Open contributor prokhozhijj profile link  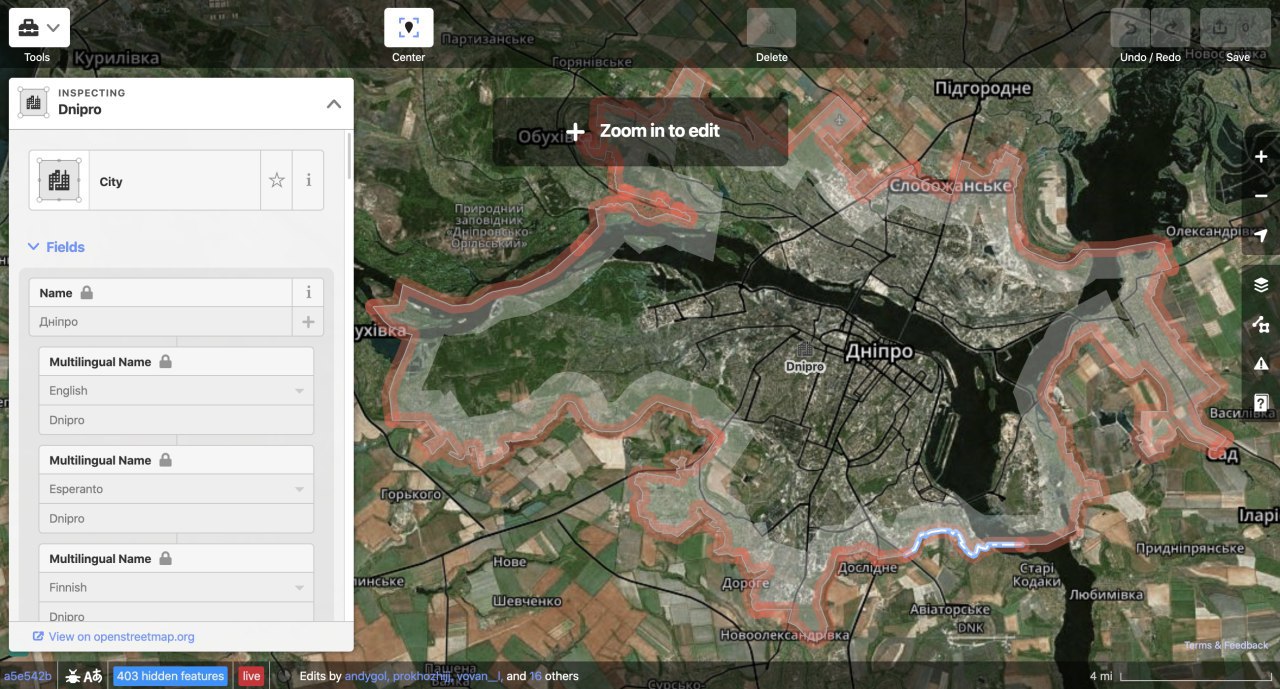[422, 676]
